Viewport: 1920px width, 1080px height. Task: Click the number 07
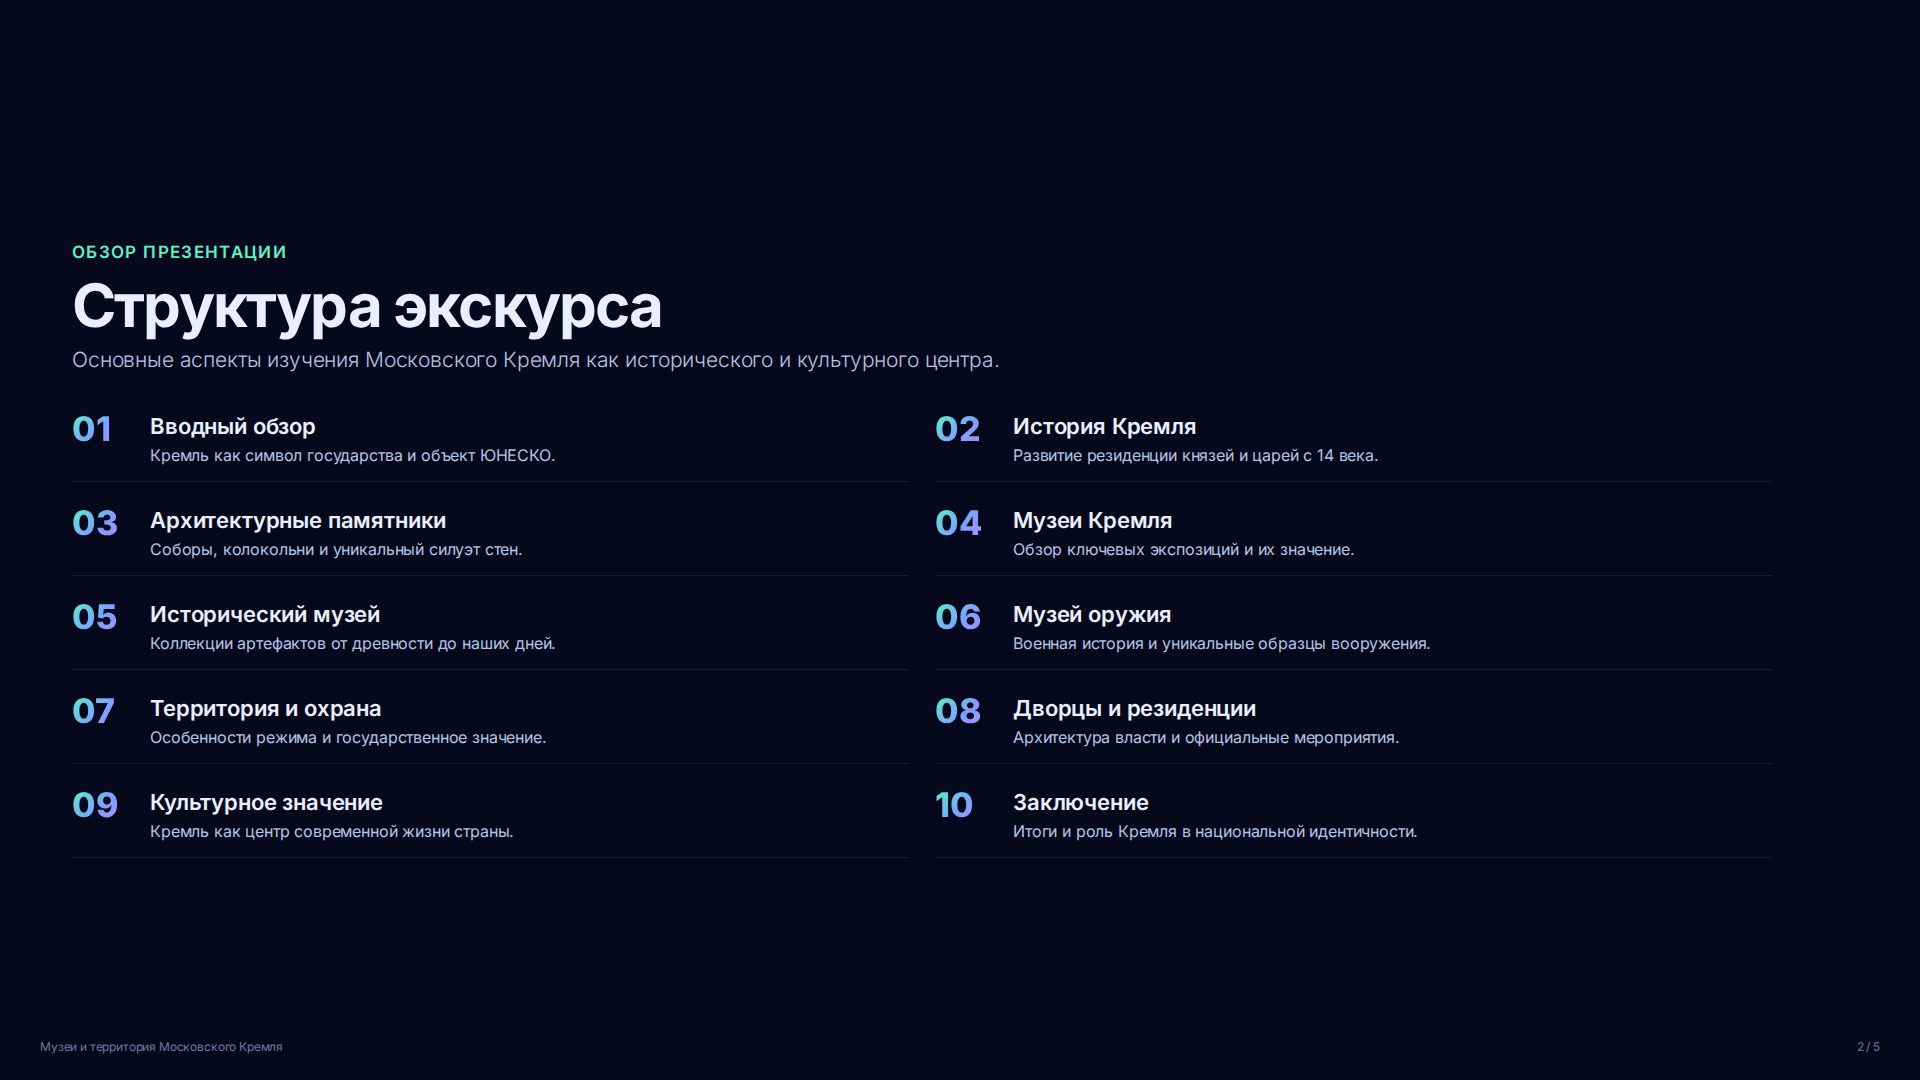pos(93,711)
